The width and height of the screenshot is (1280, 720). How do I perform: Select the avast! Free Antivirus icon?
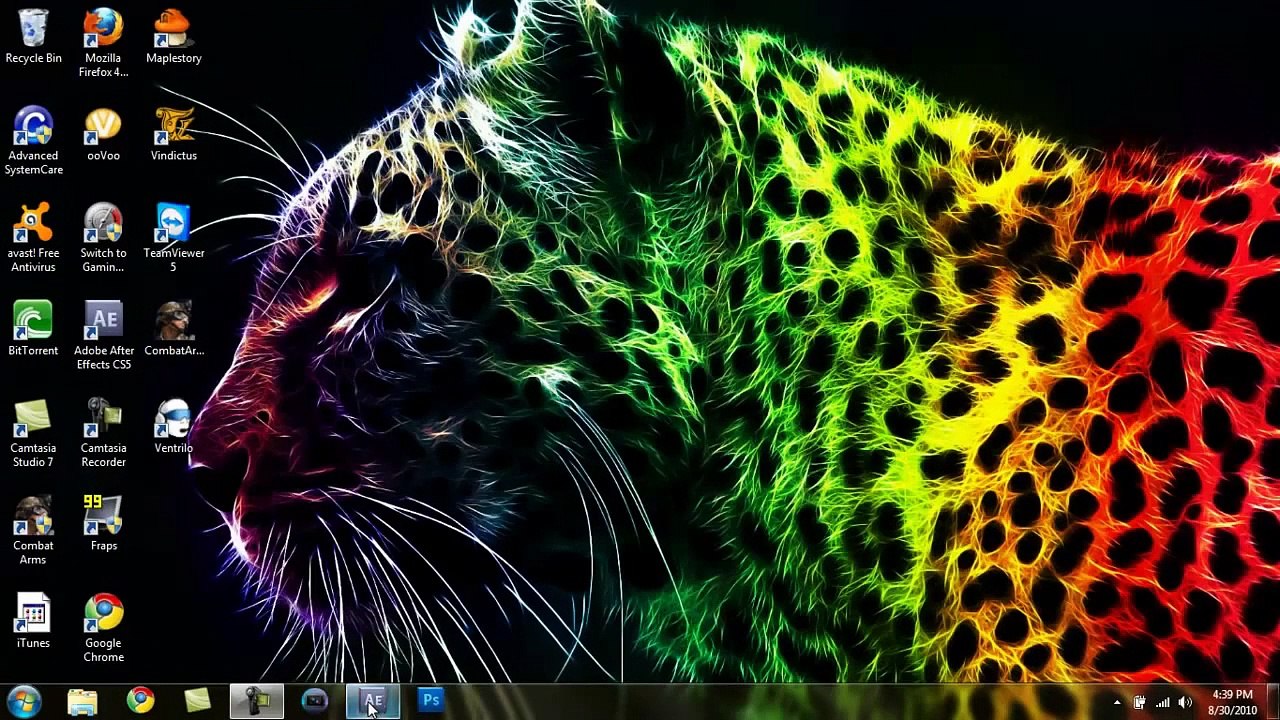click(33, 238)
